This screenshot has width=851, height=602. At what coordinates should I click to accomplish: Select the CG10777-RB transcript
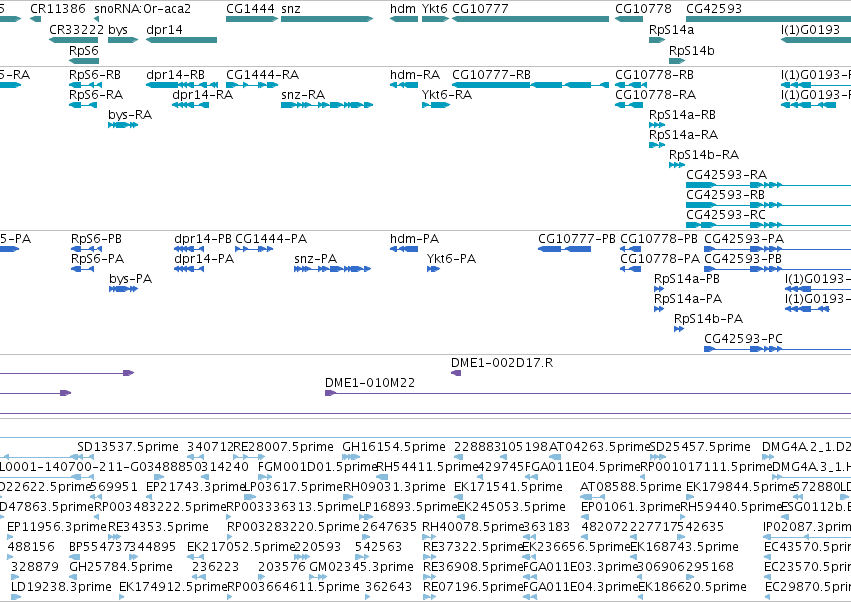coord(530,85)
